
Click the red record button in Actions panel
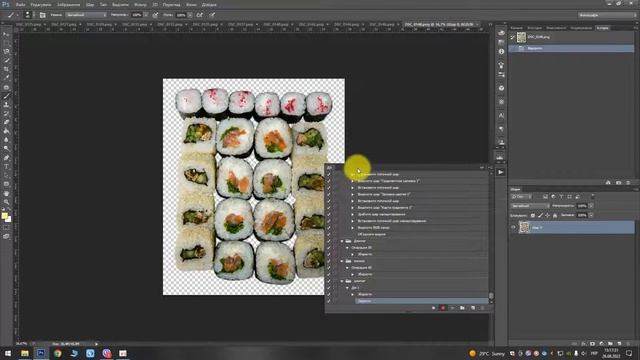pos(443,308)
